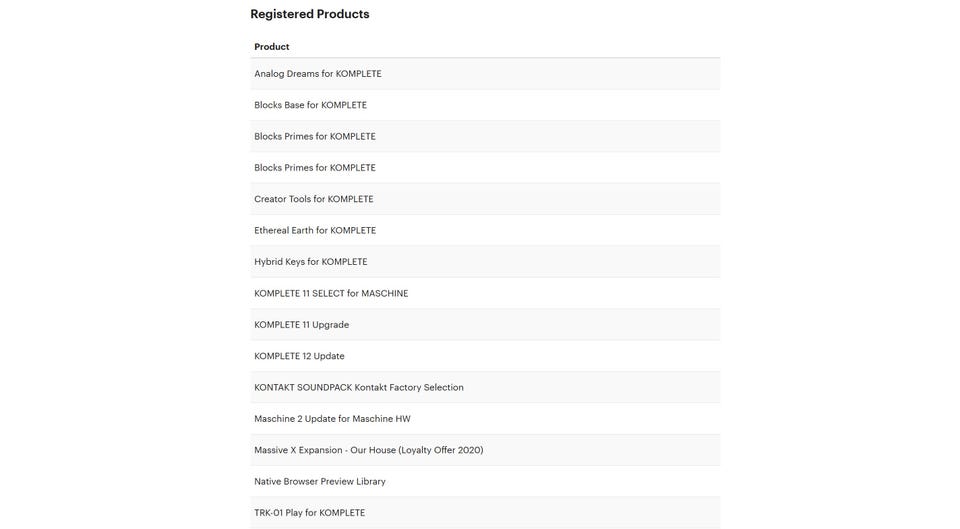Click KOMPLETE 12 Update entry
Screen dimensions: 960x529
coord(485,356)
